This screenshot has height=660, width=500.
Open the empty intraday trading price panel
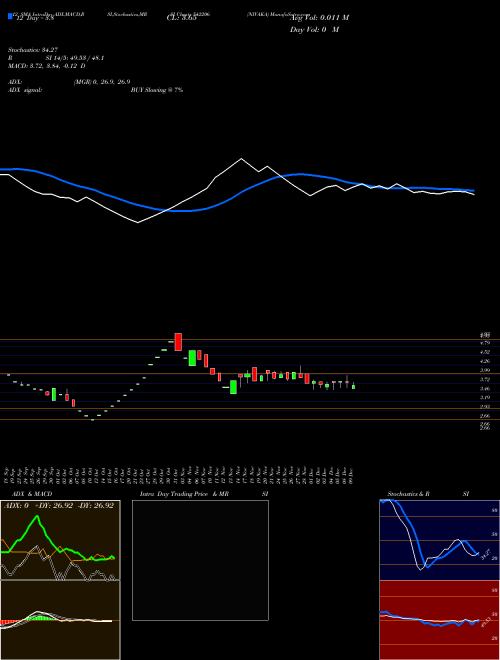click(200, 560)
